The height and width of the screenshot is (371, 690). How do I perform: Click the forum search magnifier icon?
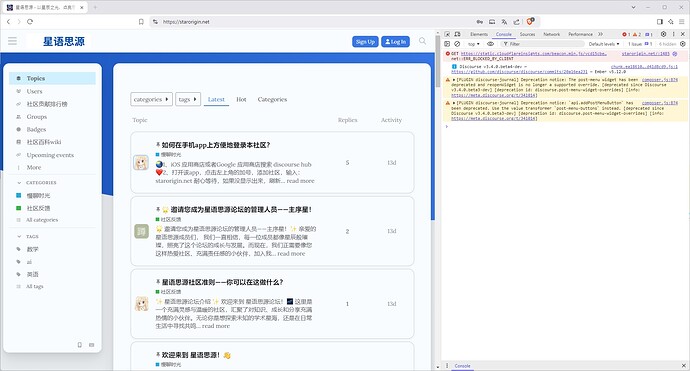pyautogui.click(x=422, y=41)
